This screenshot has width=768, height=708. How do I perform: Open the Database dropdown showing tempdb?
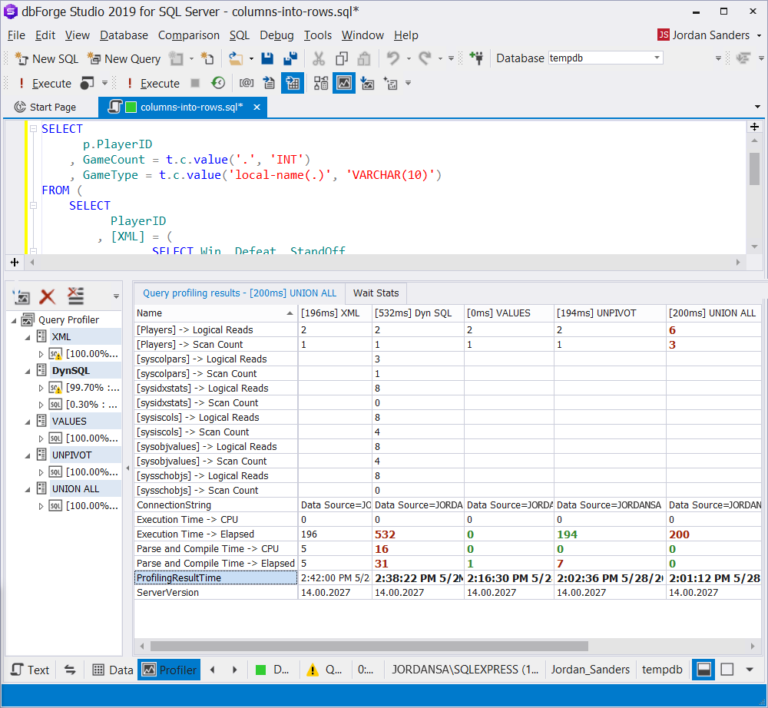pos(605,58)
